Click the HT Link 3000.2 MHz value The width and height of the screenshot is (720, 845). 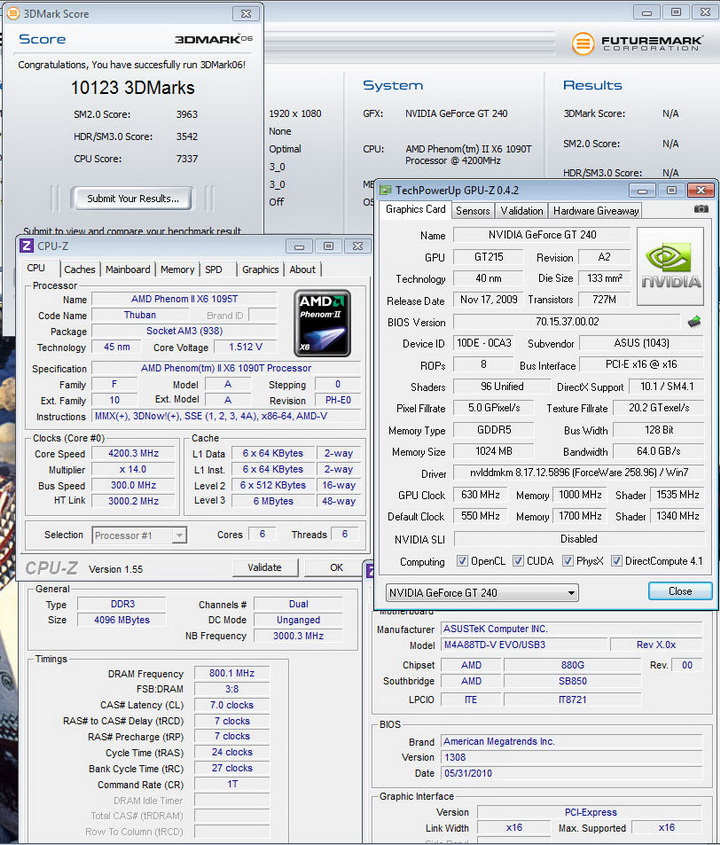coord(133,501)
